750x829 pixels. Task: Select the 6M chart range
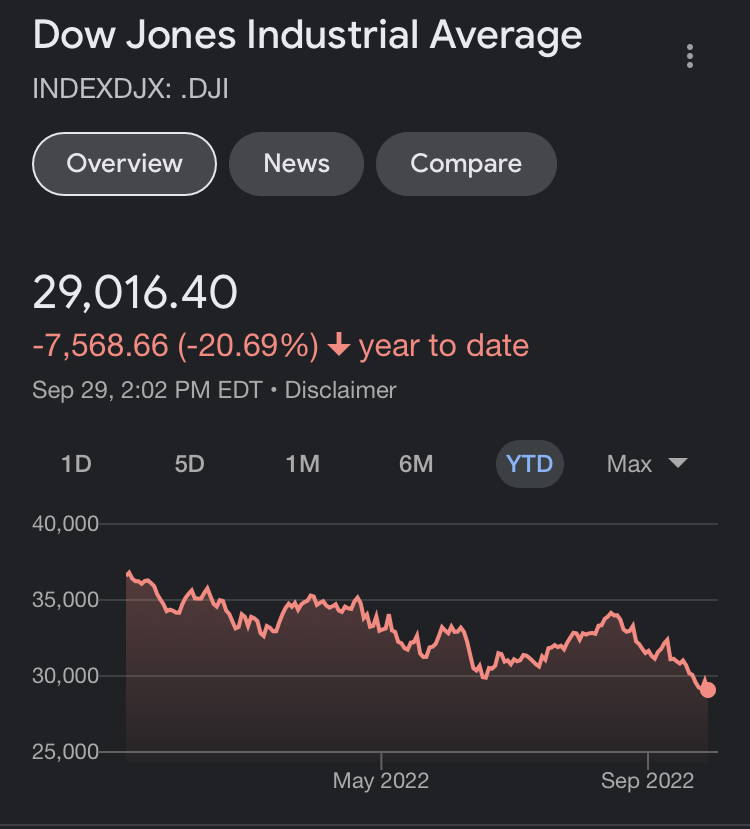416,464
